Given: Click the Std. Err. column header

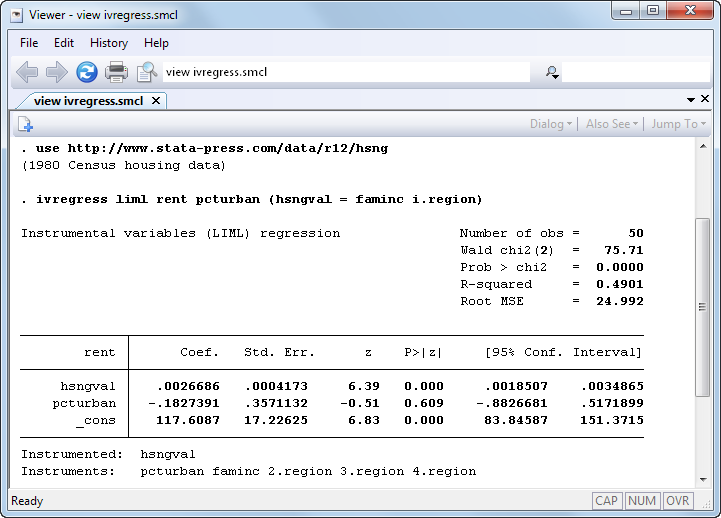Looking at the screenshot, I should [x=280, y=353].
